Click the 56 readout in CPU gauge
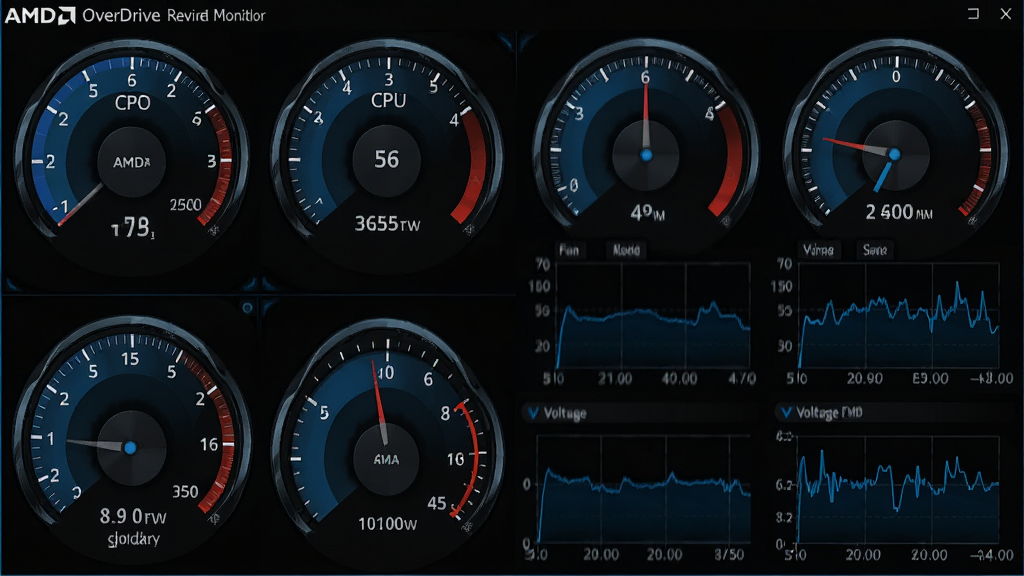The height and width of the screenshot is (576, 1024). click(387, 159)
